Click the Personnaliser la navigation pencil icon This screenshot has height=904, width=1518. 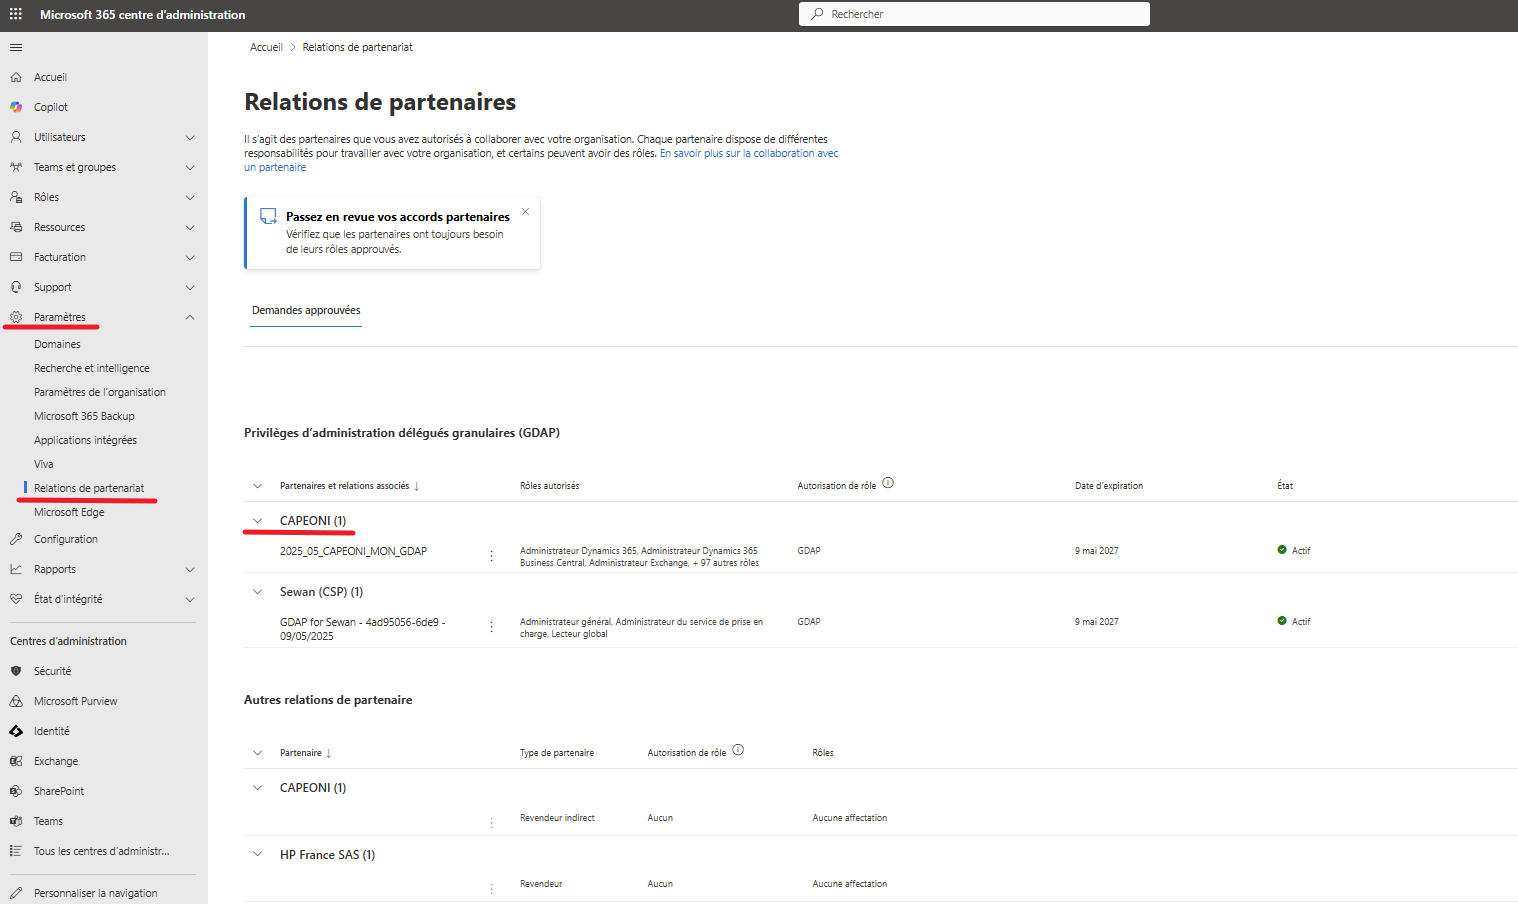[16, 893]
